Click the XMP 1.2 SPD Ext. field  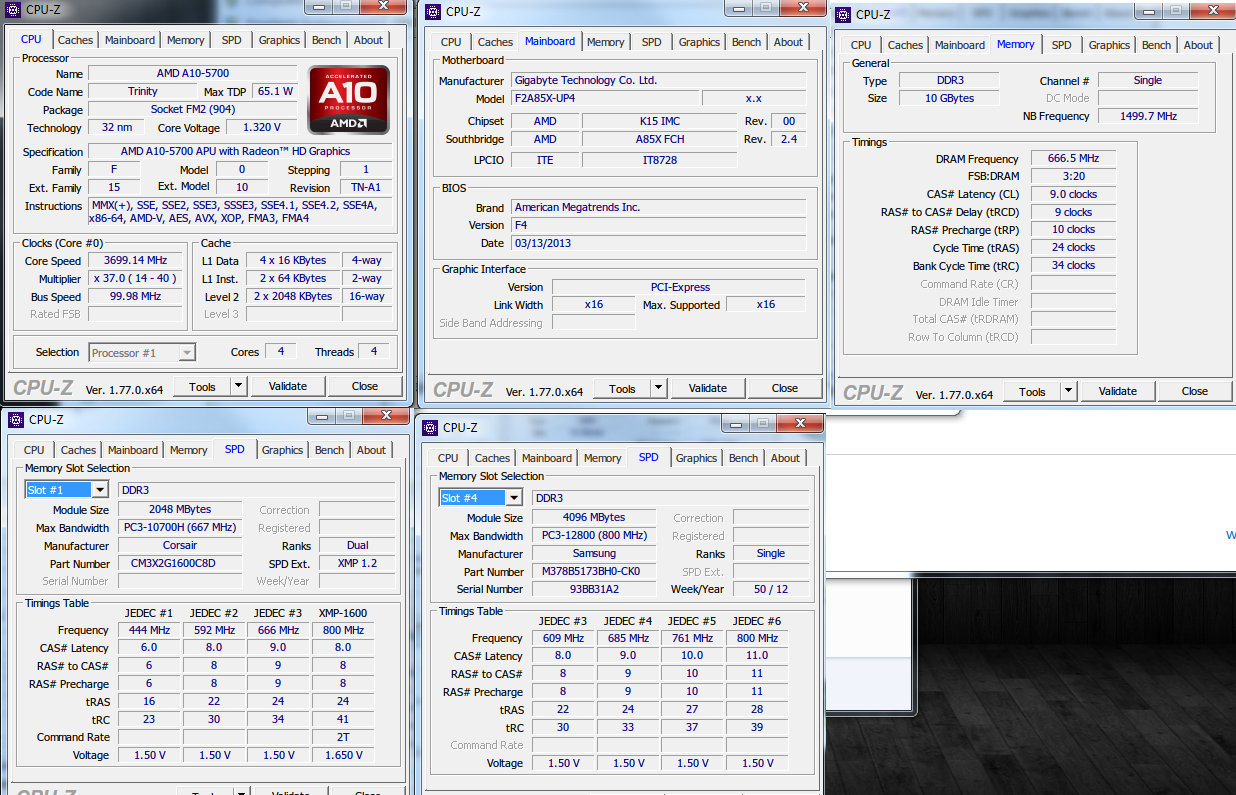[x=358, y=563]
